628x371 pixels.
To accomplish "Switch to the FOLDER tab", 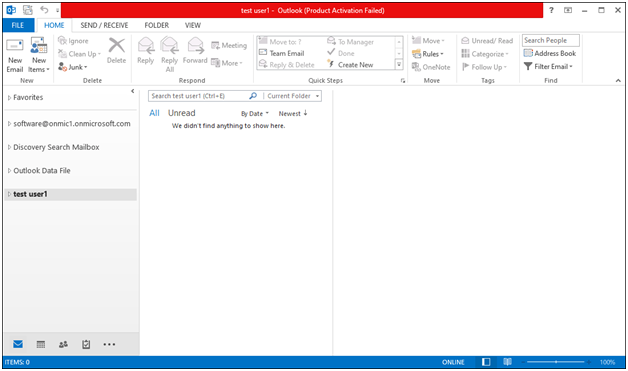I will click(x=157, y=25).
